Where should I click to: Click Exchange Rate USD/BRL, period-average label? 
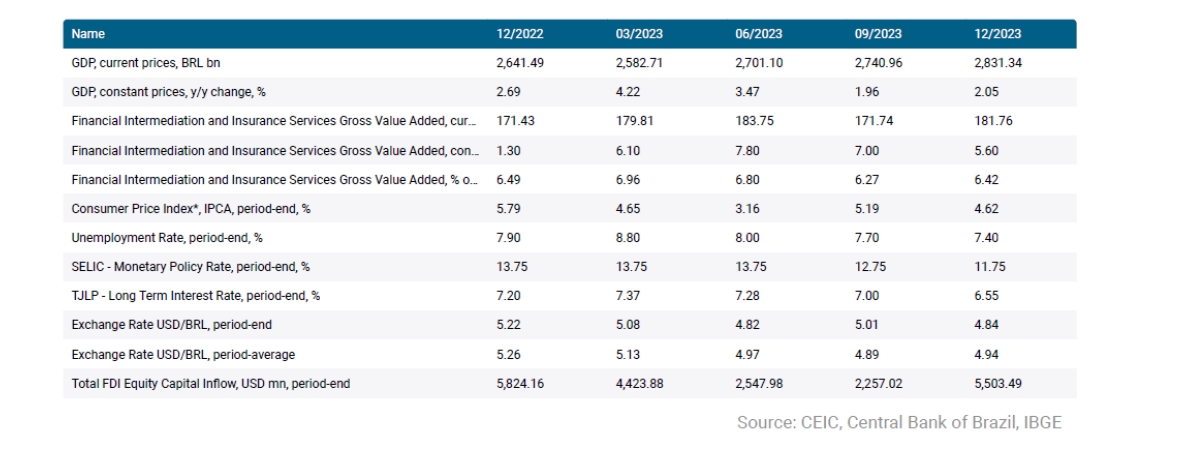[183, 354]
